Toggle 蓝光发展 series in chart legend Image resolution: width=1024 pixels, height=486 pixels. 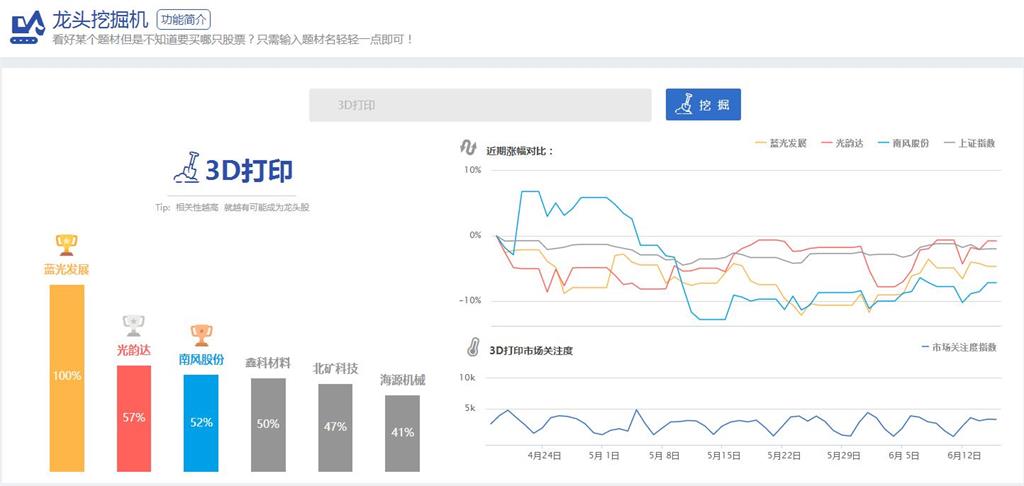(780, 143)
